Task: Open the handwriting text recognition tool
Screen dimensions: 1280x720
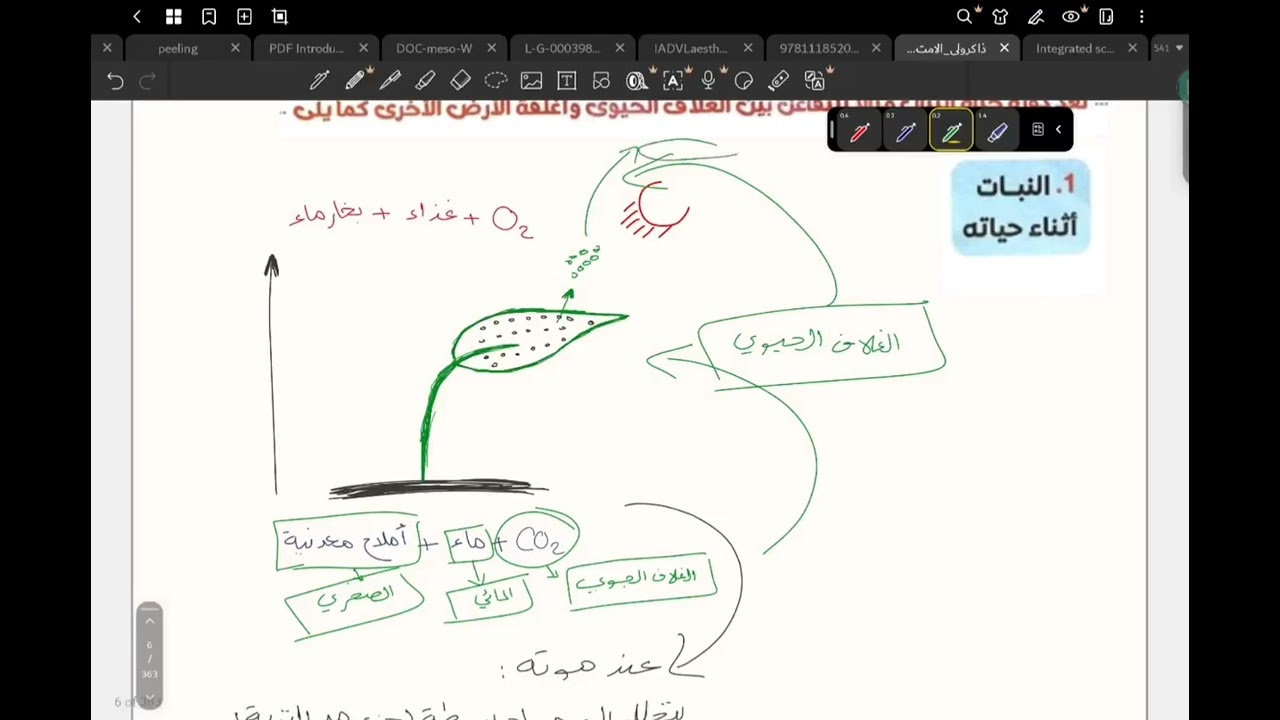Action: (673, 80)
